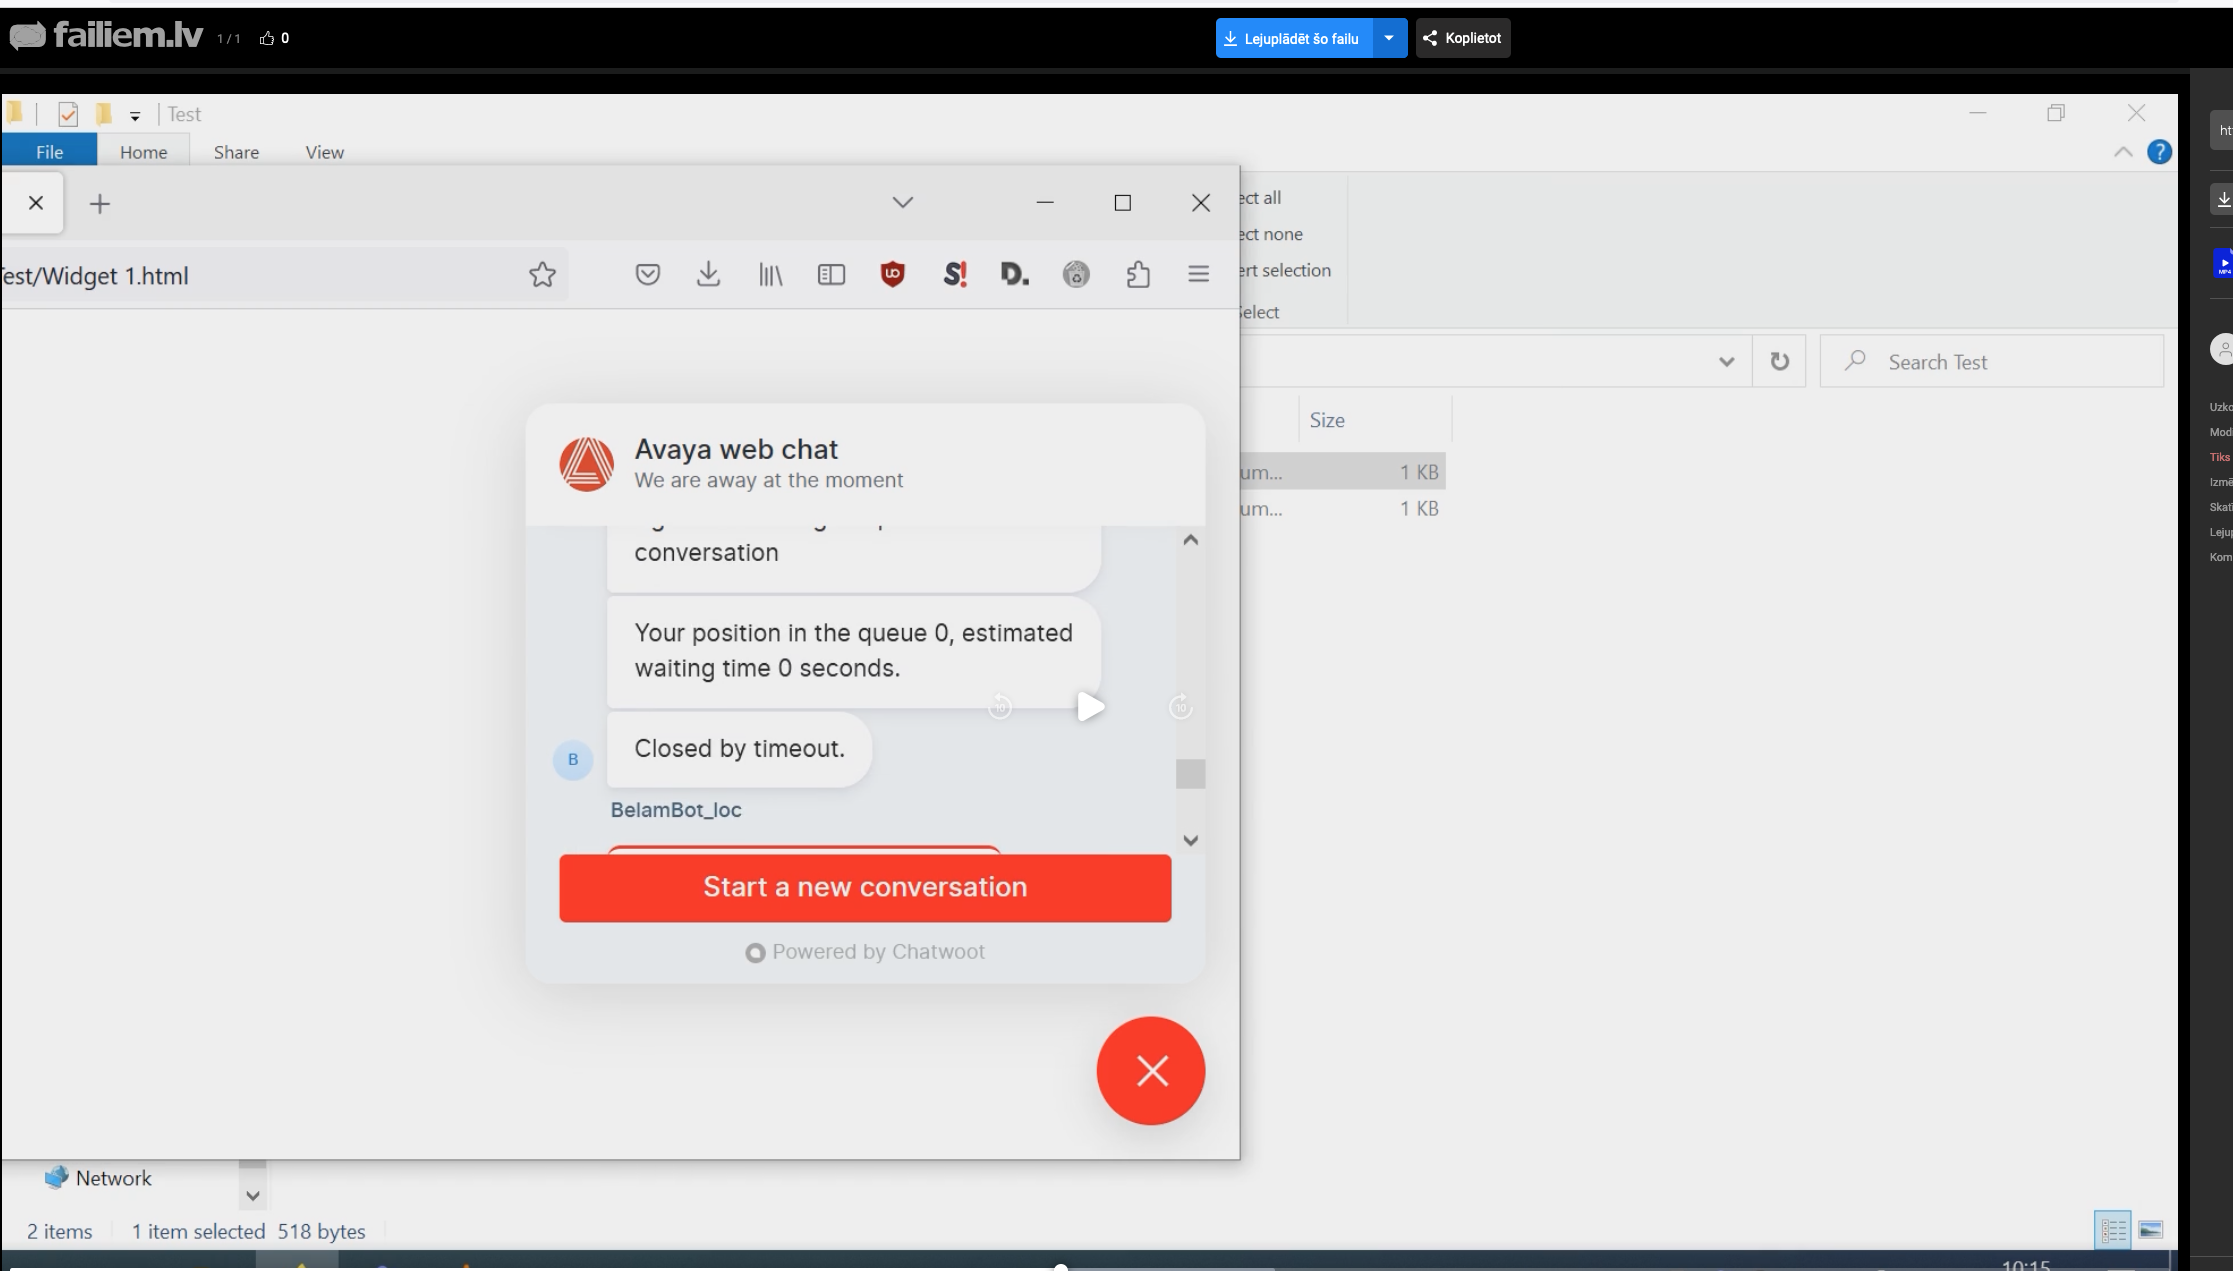Expand the download button options arrow

point(1389,38)
